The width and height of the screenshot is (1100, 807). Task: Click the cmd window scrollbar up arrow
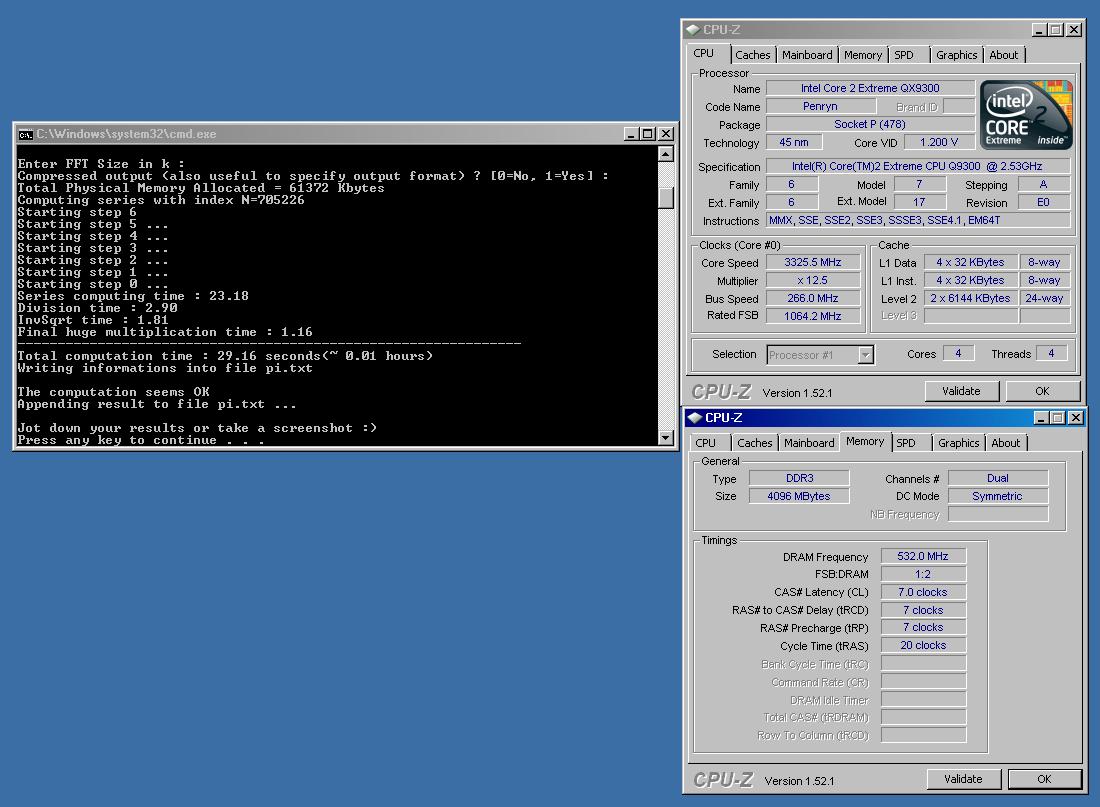coord(666,154)
